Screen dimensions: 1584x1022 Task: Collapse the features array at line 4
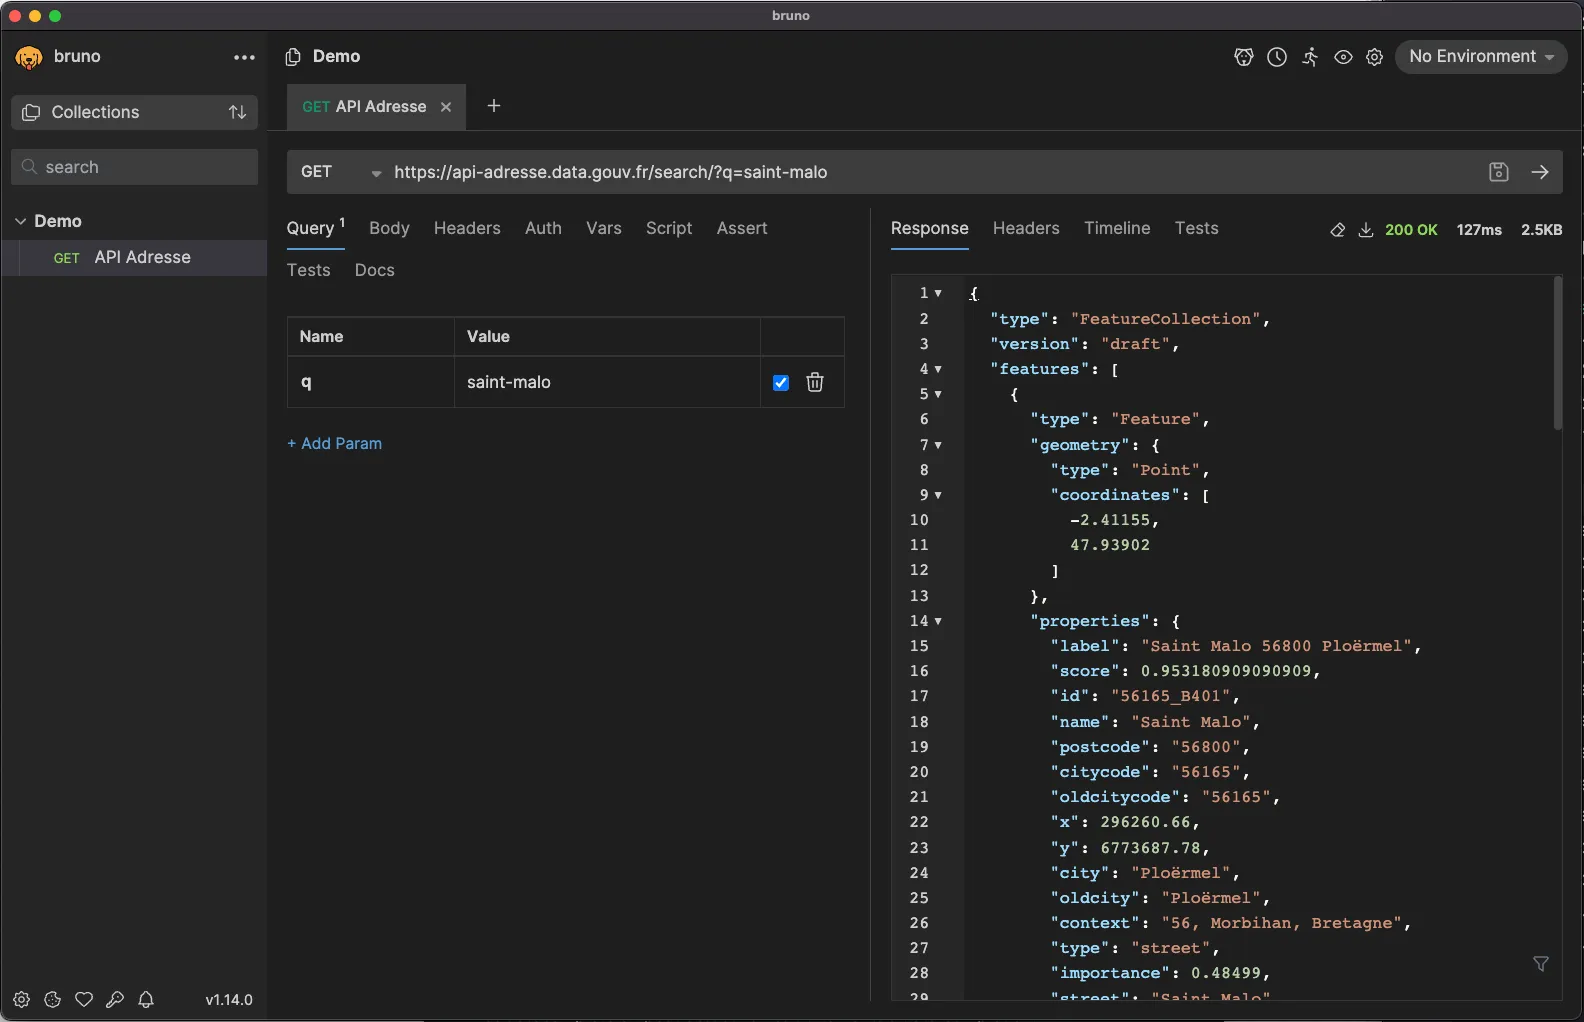[938, 369]
